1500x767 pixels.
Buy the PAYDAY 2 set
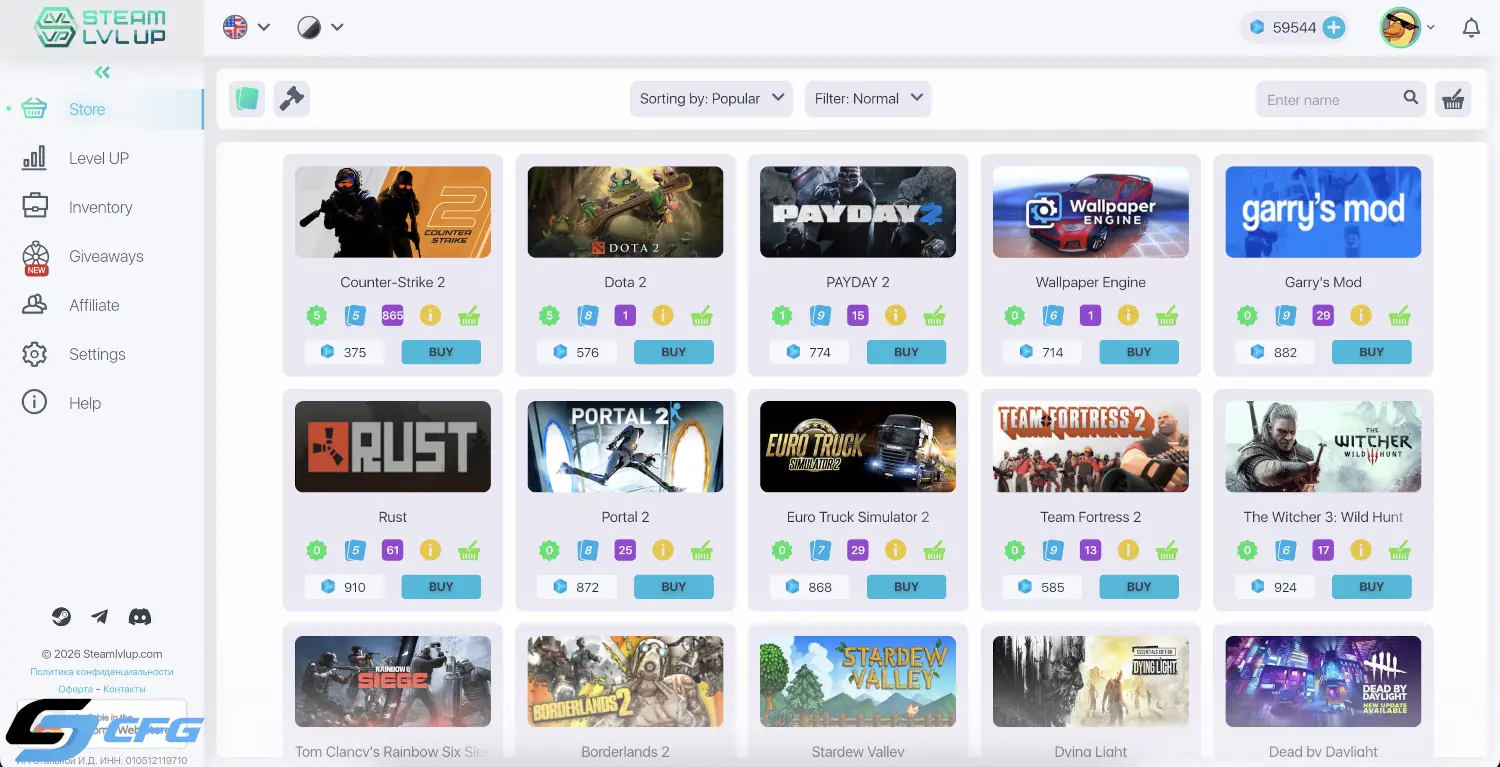[x=906, y=352]
